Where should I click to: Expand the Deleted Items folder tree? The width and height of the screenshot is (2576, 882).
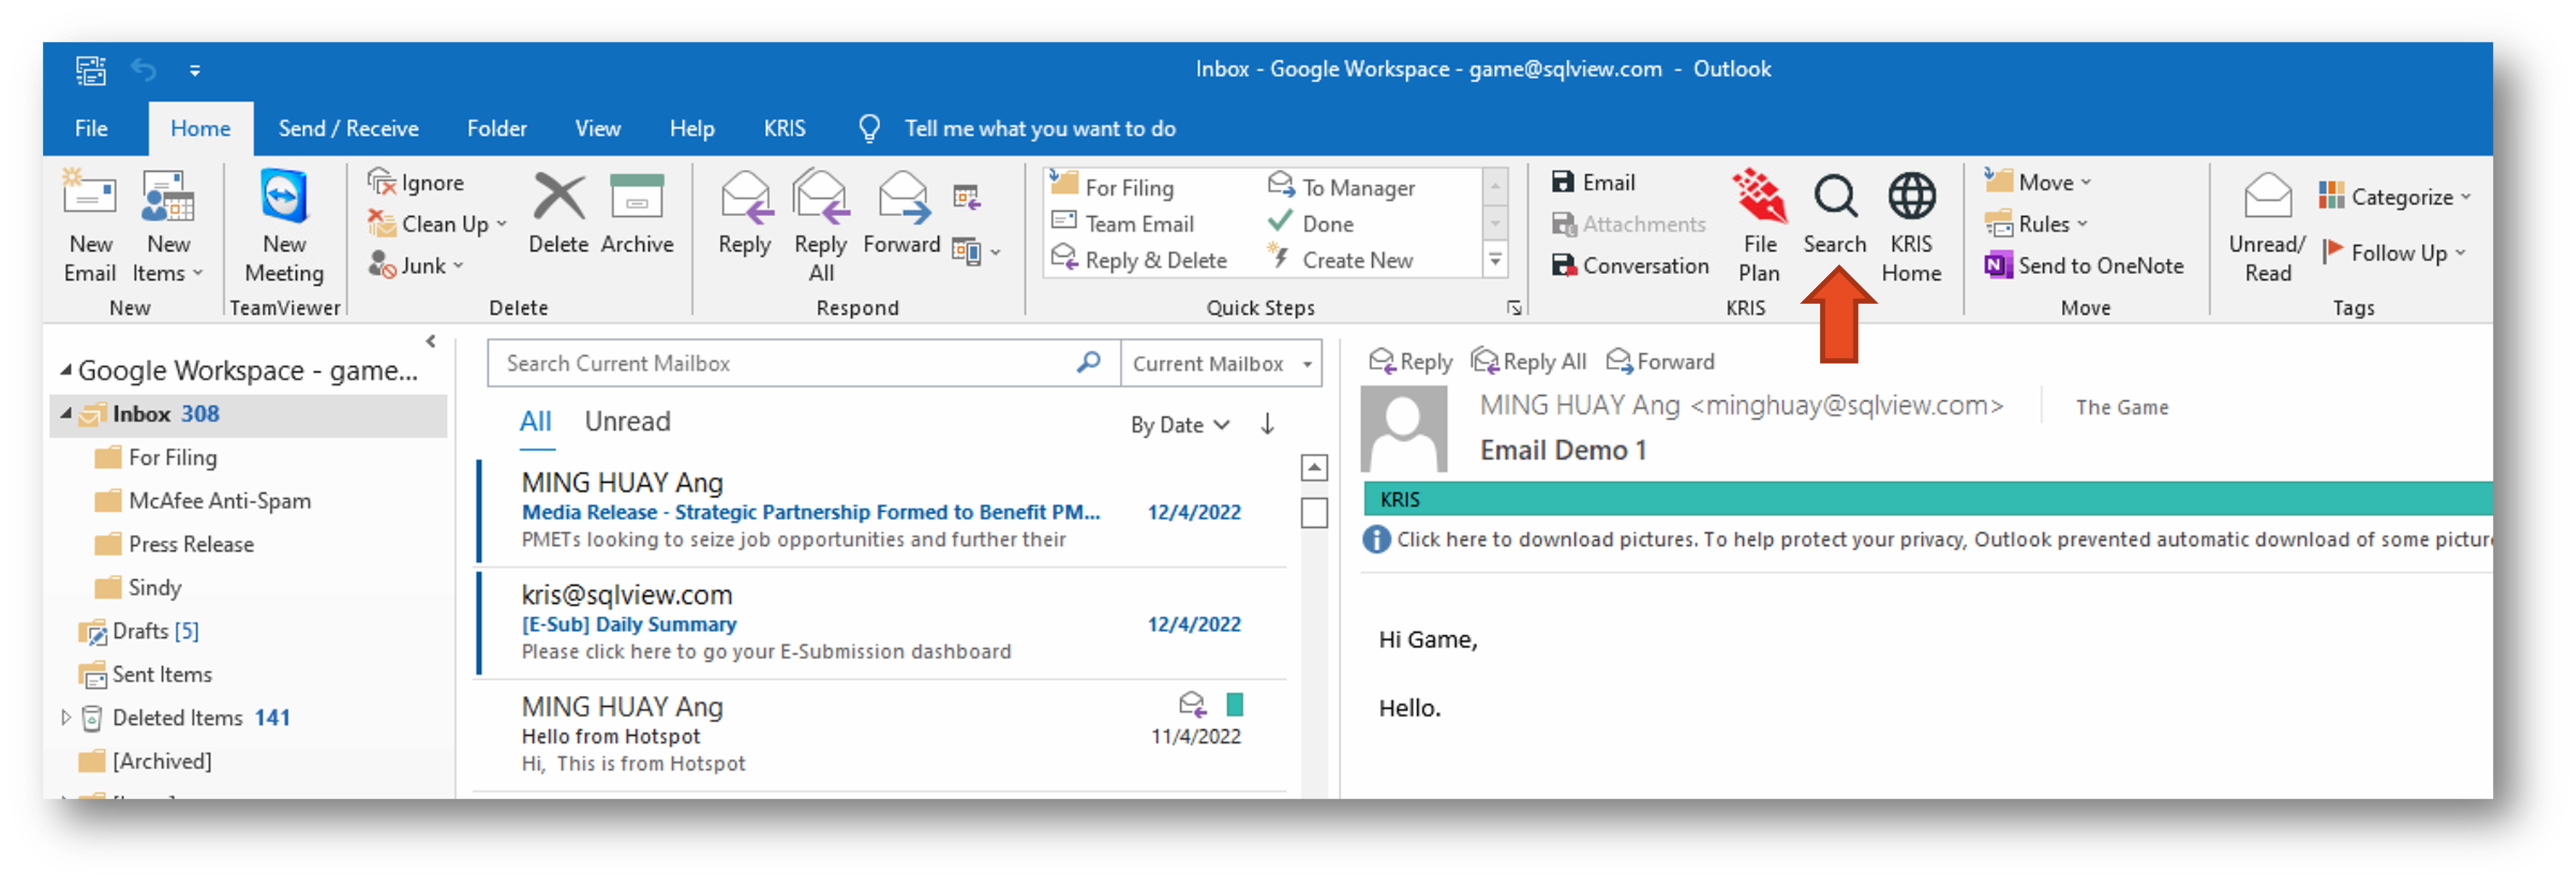tap(66, 717)
